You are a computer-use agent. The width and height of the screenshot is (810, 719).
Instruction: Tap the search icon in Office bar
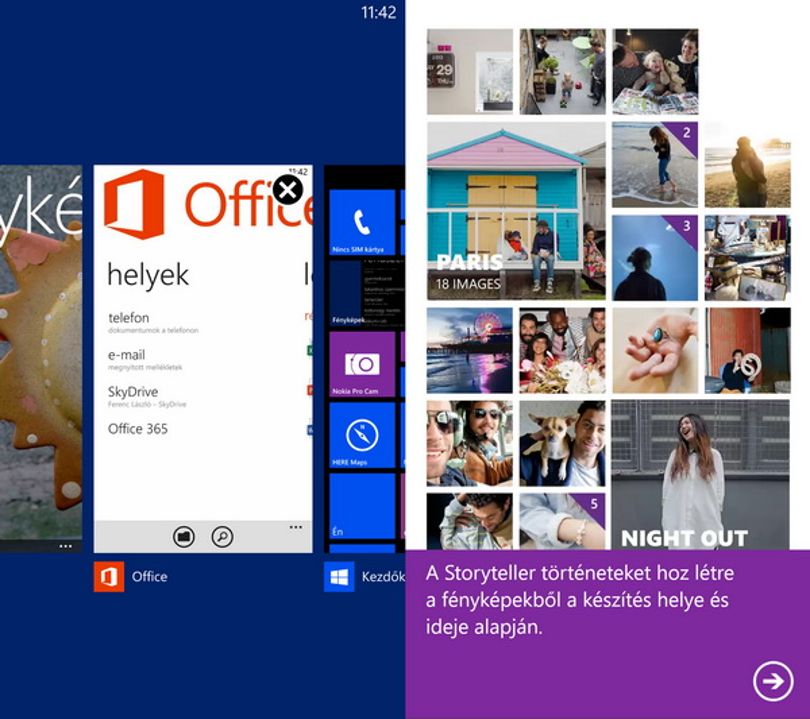click(x=222, y=537)
